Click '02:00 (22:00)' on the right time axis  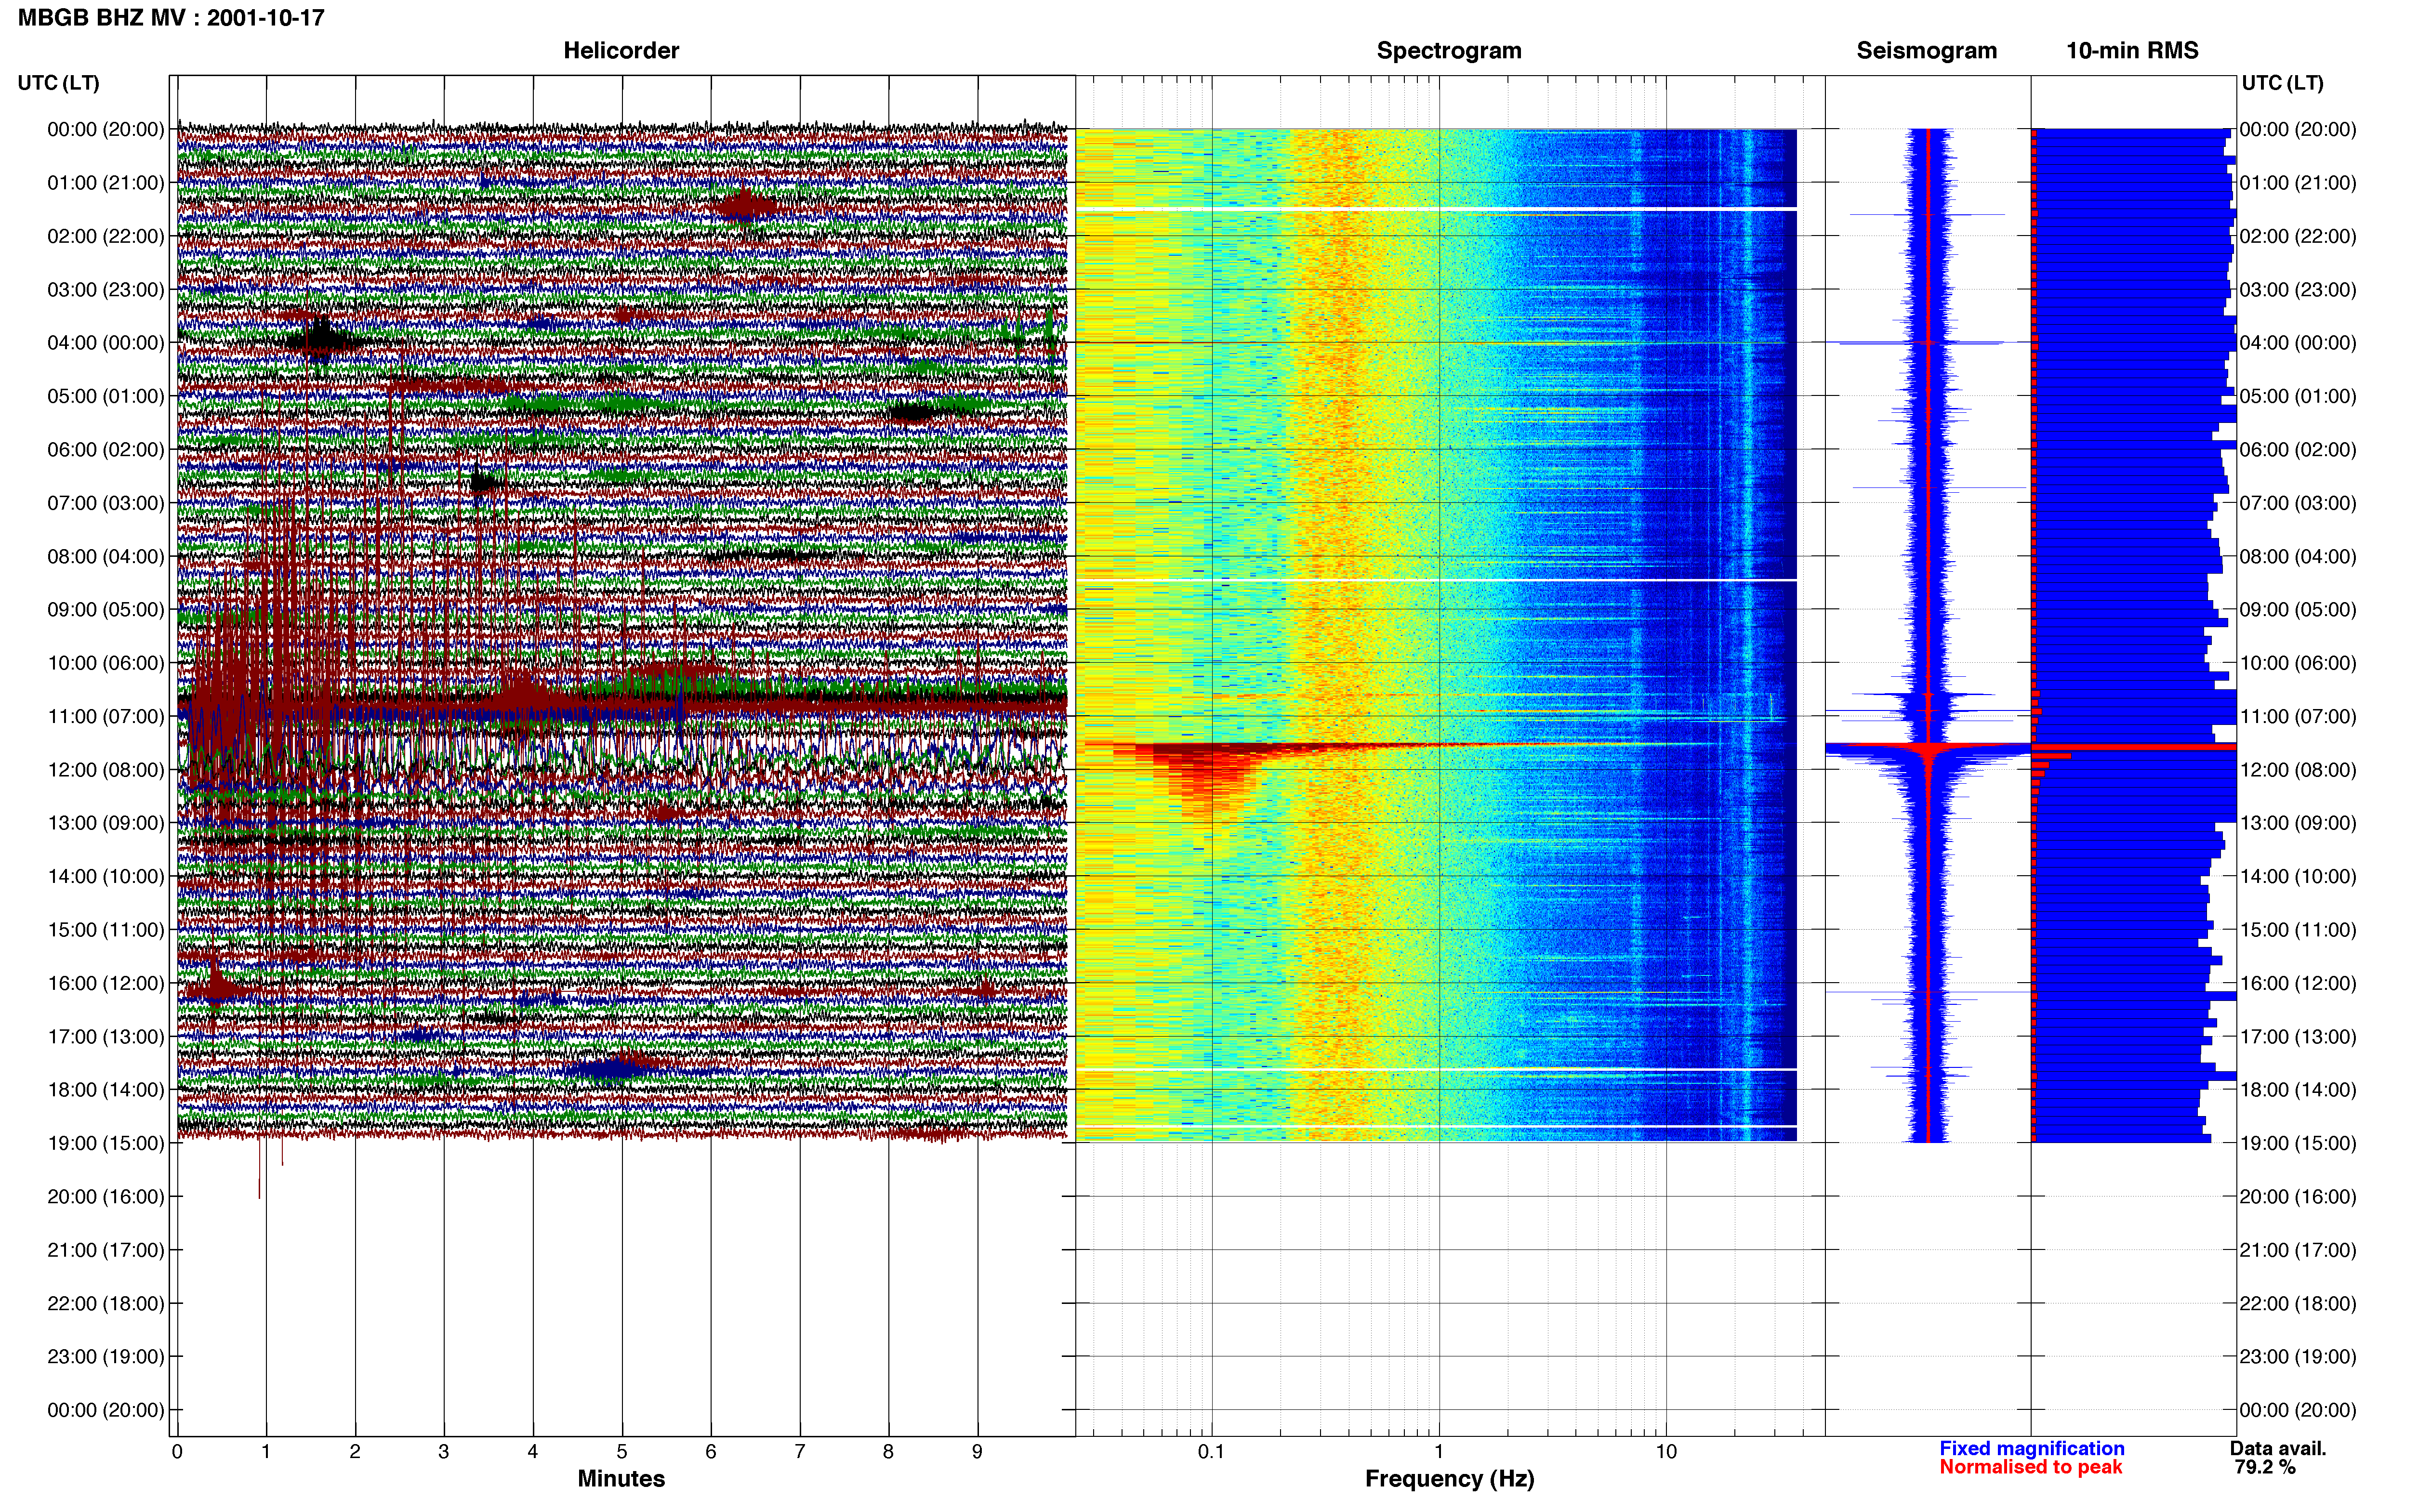click(x=2298, y=236)
